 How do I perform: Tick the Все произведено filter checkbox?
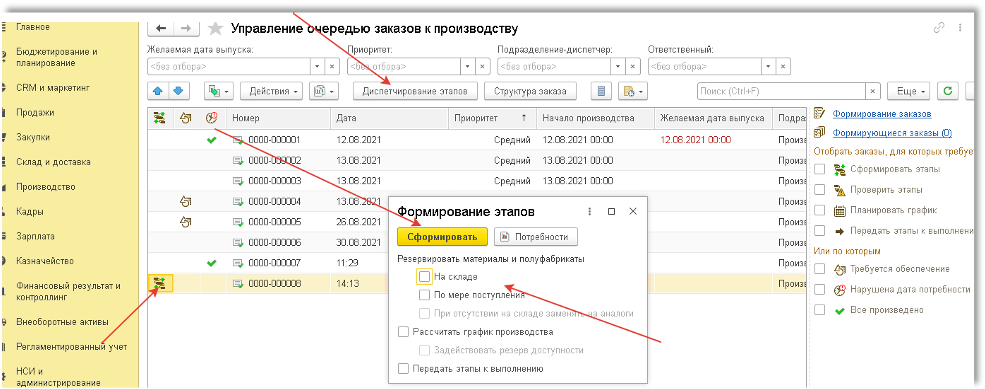pos(819,310)
